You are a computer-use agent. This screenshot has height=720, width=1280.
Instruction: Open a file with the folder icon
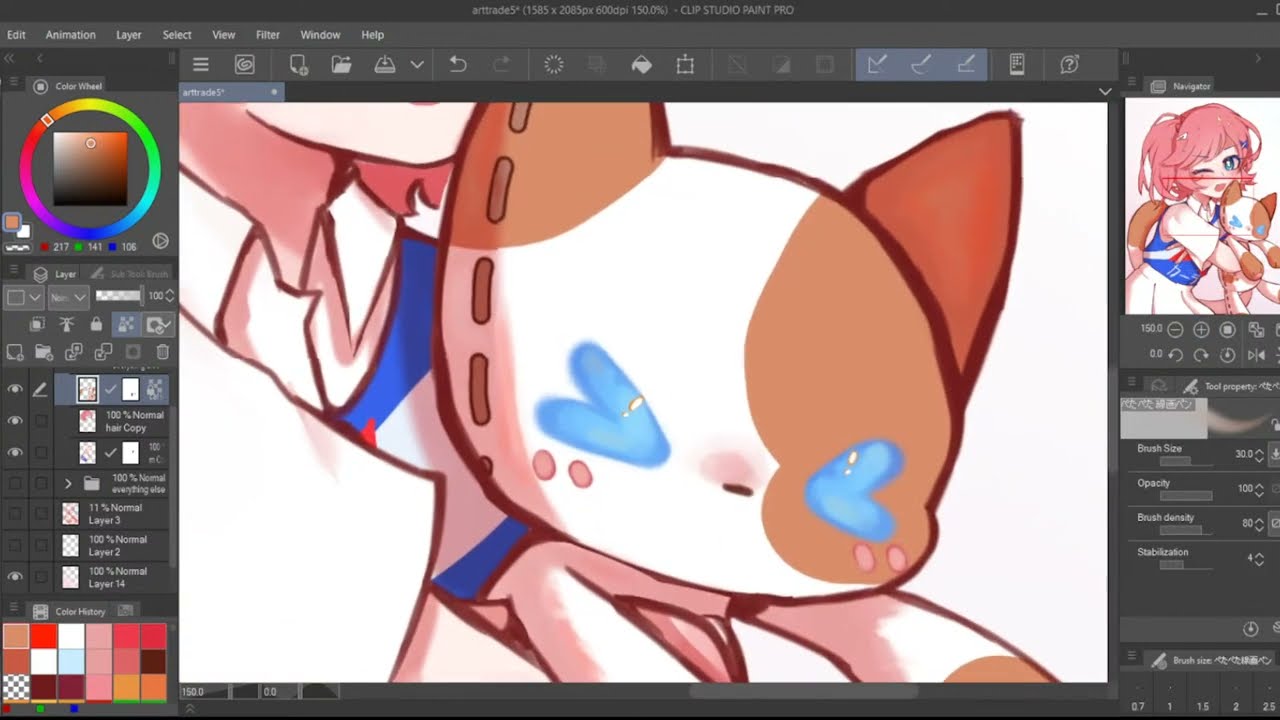(x=341, y=65)
